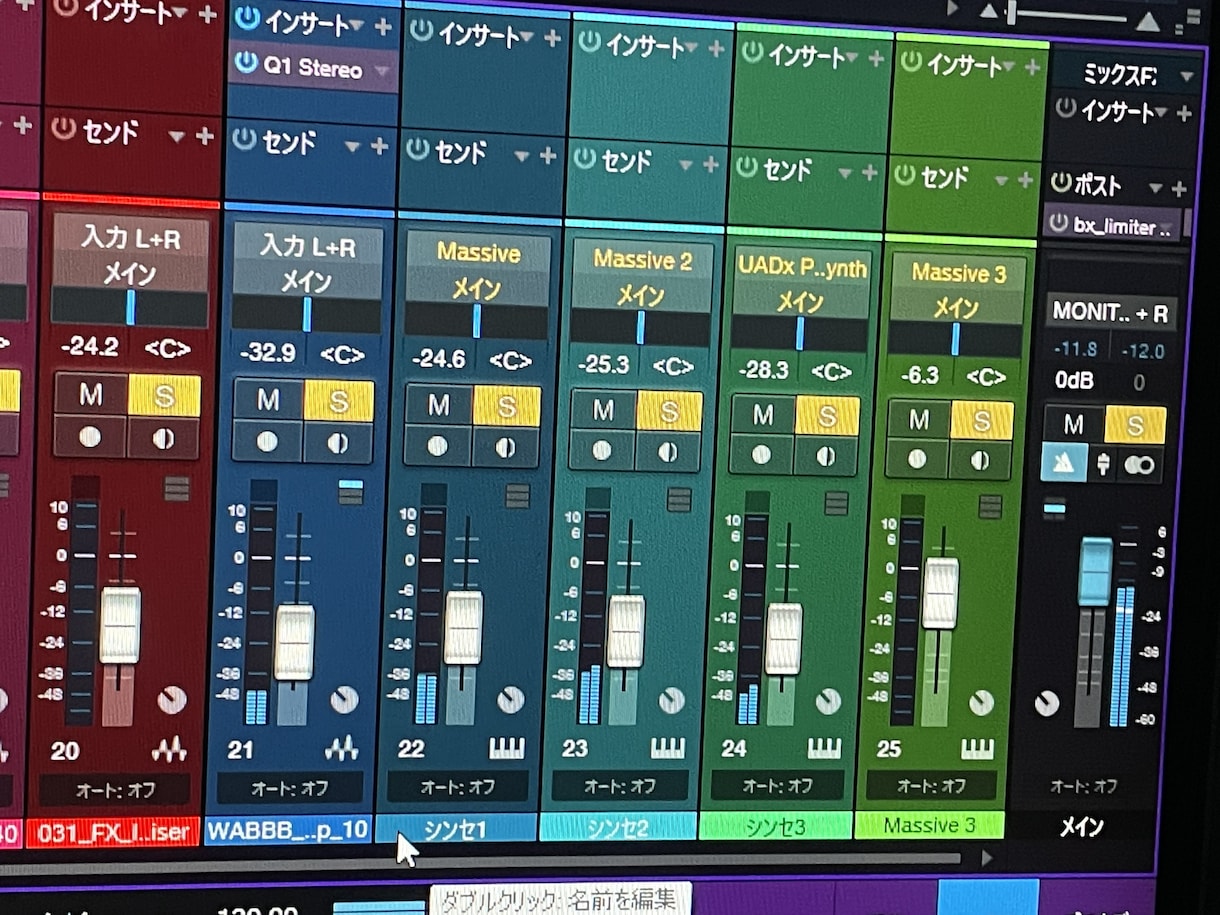Open the three-line channel options icon on channel 22
This screenshot has width=1220, height=915.
click(x=517, y=496)
